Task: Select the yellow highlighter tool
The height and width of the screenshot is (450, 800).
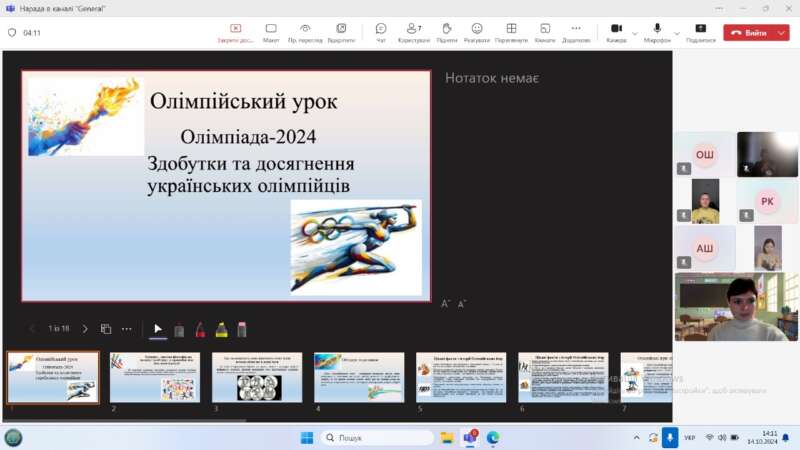Action: tap(221, 329)
